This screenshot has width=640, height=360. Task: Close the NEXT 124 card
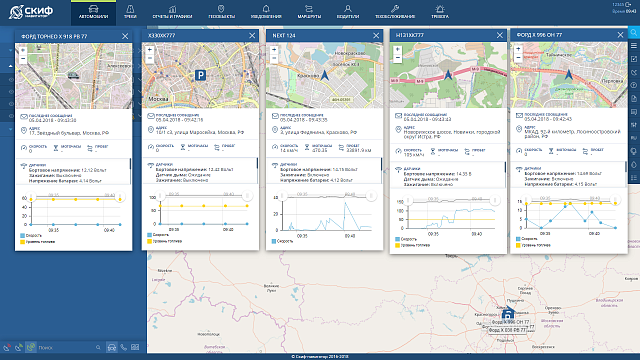click(376, 36)
